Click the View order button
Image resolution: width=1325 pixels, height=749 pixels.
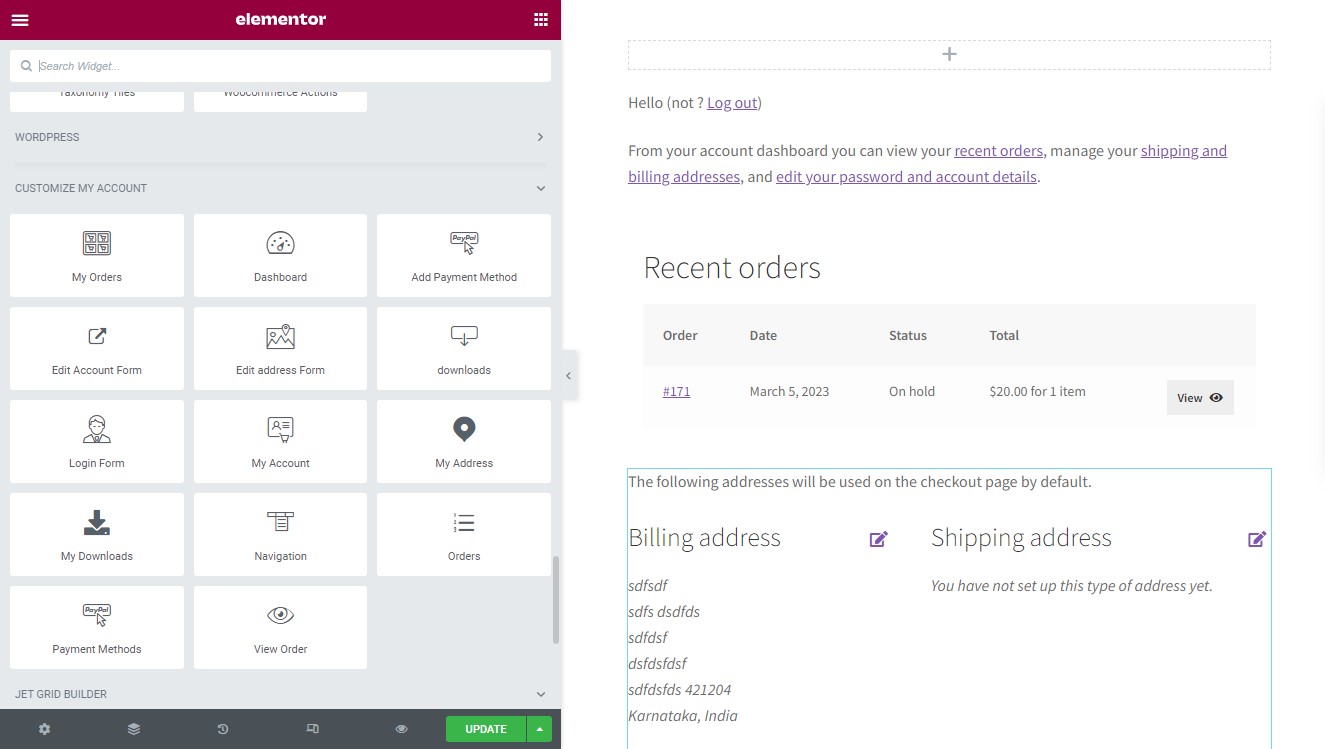tap(1200, 397)
